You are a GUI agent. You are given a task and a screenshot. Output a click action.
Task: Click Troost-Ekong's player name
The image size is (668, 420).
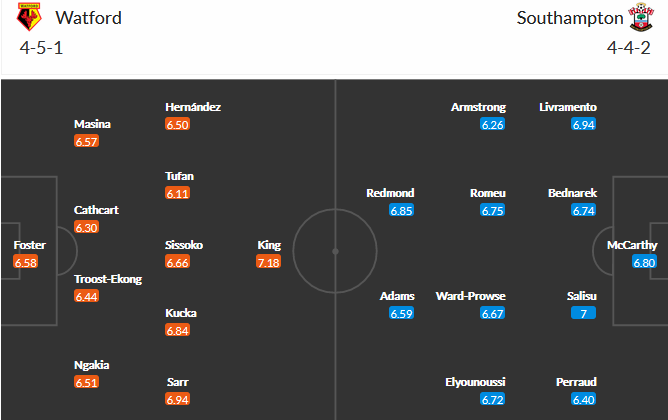108,279
